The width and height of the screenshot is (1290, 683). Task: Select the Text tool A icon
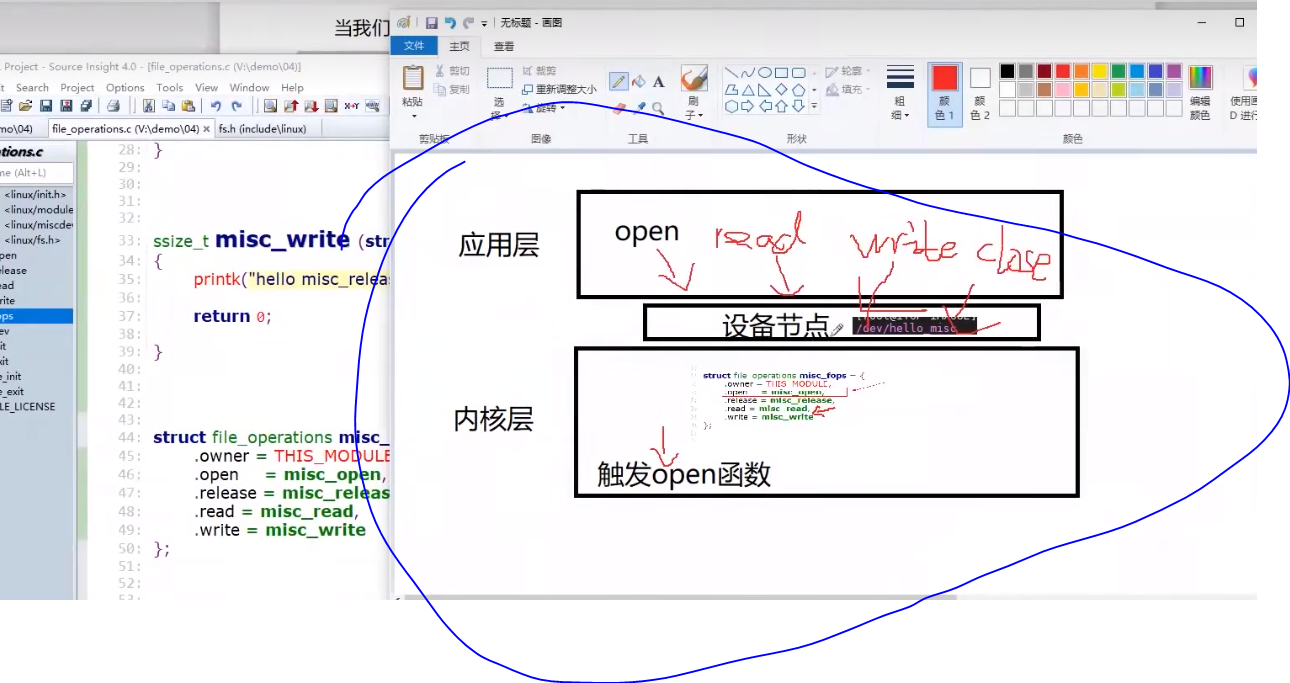pyautogui.click(x=658, y=82)
